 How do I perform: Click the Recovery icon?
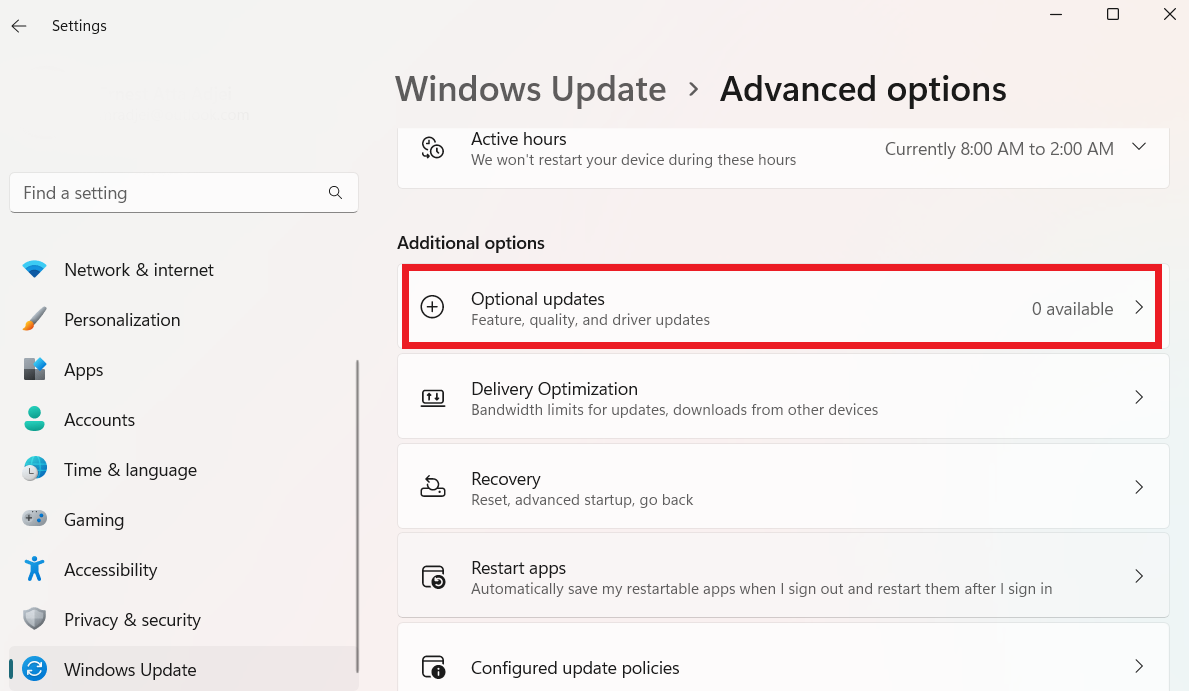(x=432, y=488)
